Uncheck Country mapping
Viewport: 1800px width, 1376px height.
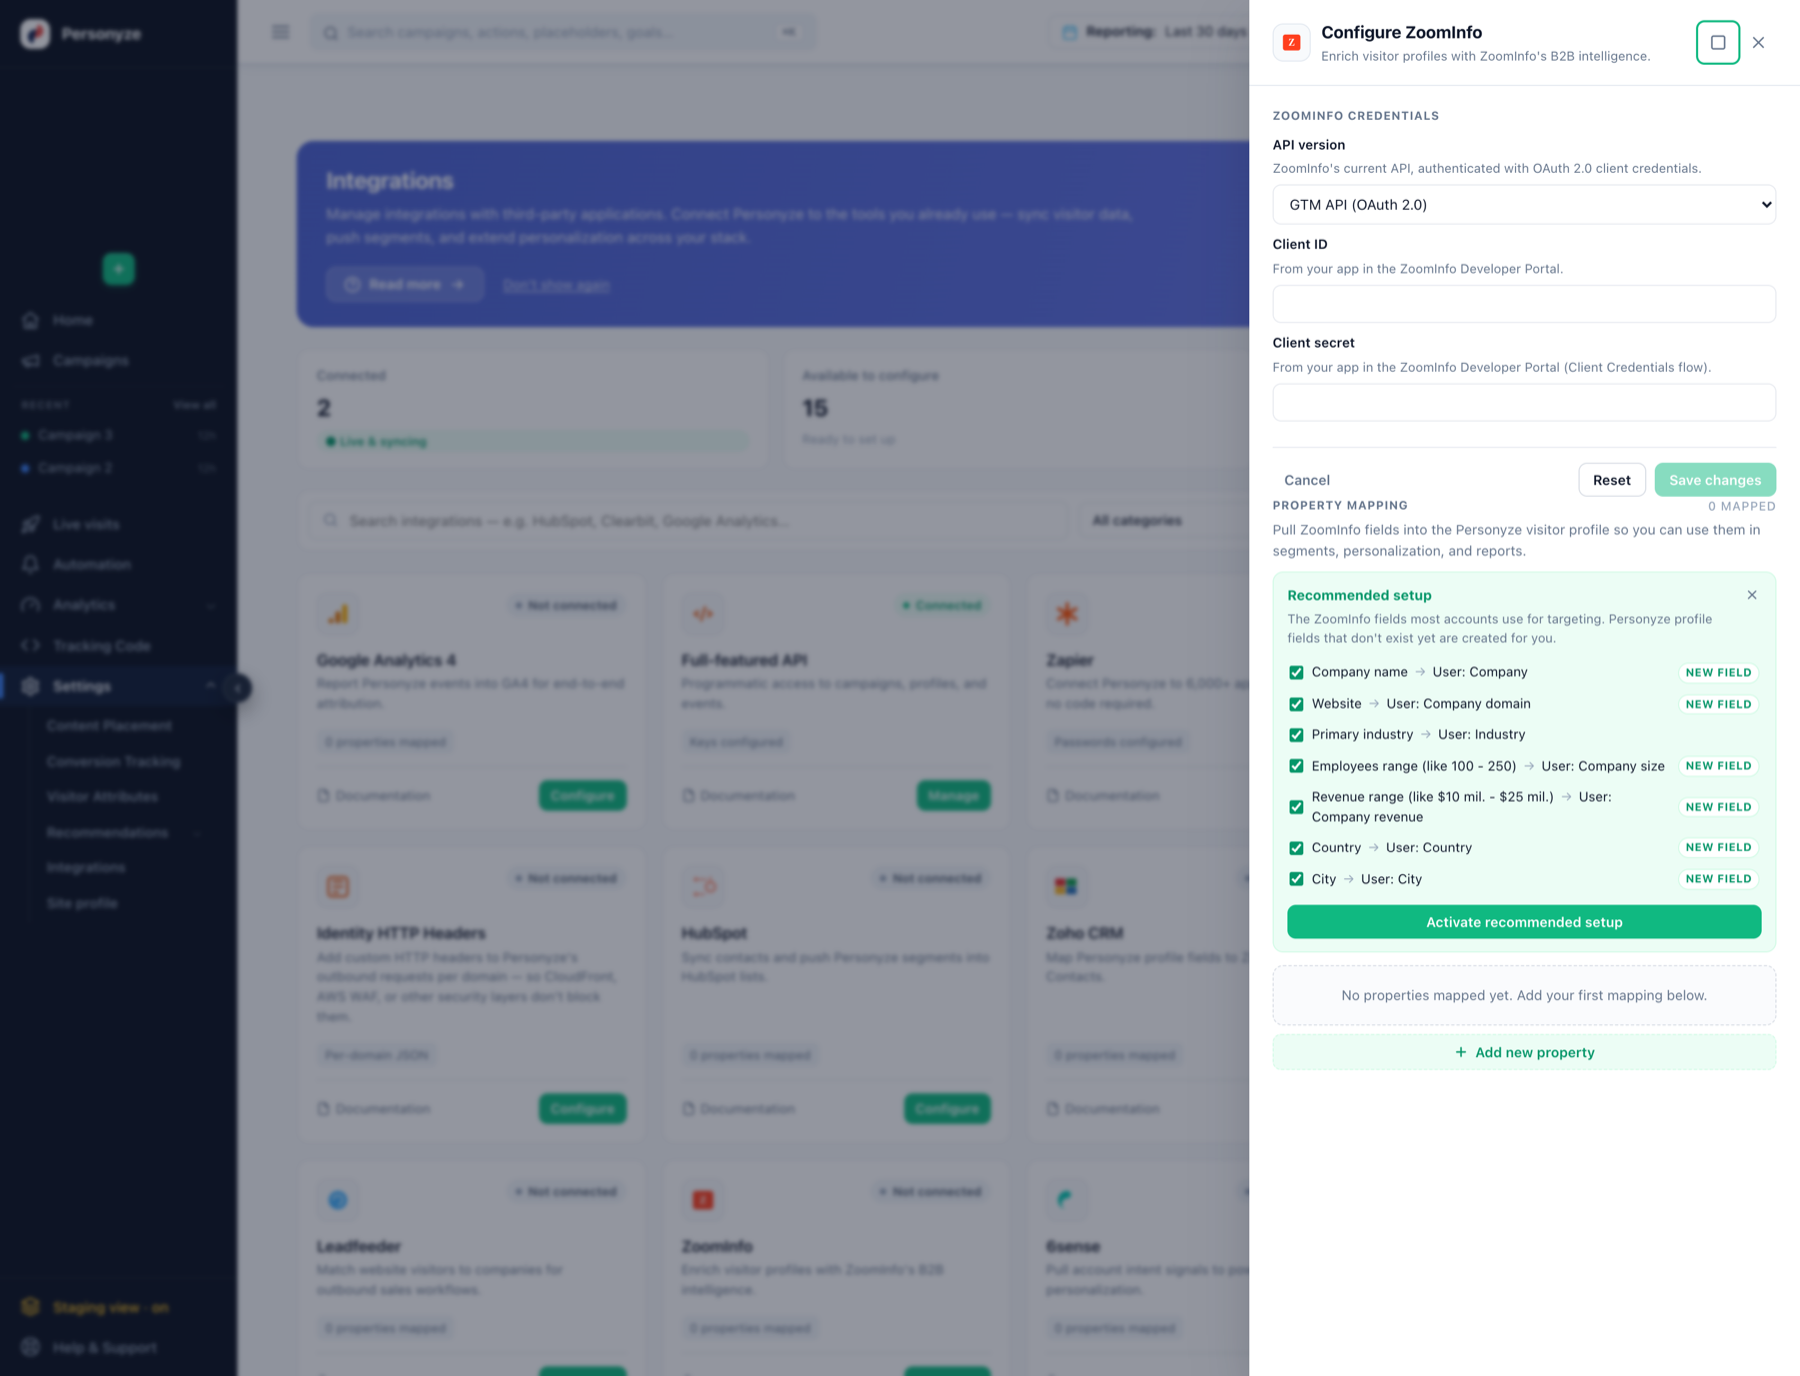1296,848
